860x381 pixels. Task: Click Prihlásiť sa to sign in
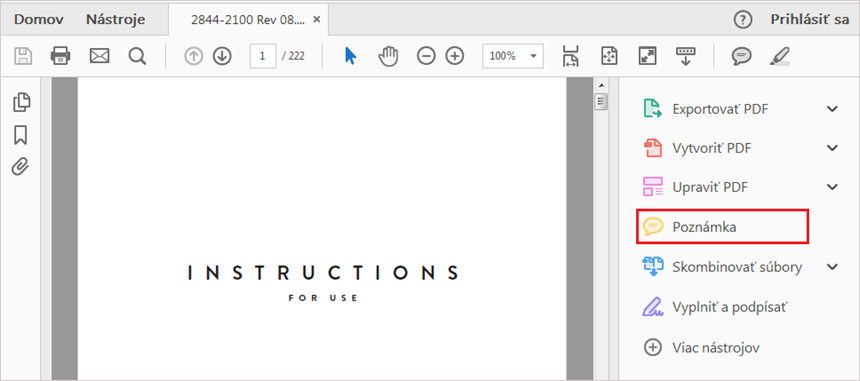(810, 20)
